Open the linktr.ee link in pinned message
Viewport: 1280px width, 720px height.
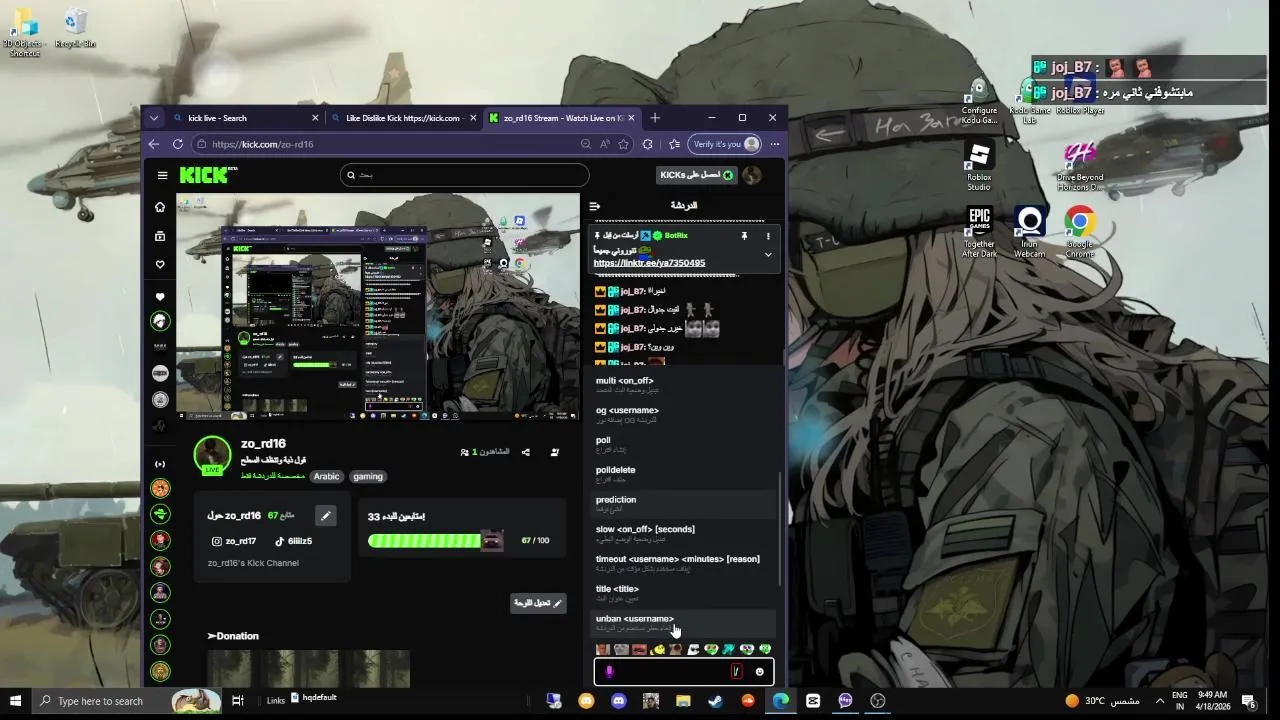click(649, 263)
